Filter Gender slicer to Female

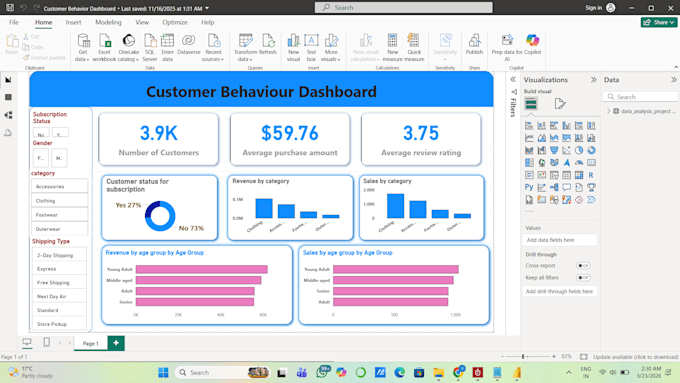pos(41,158)
